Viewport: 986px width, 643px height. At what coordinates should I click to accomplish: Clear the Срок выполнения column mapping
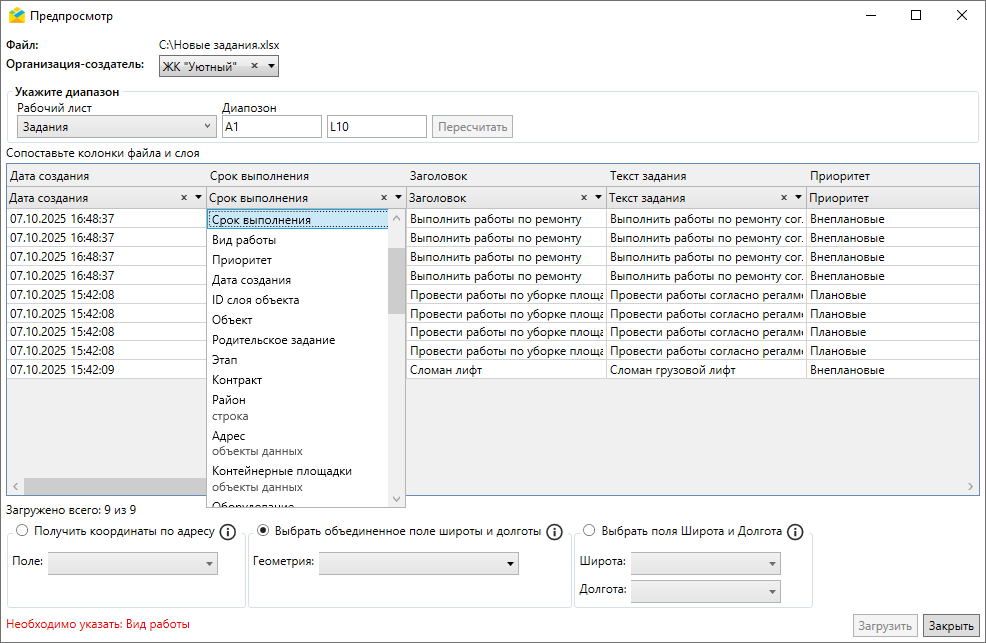pos(384,198)
